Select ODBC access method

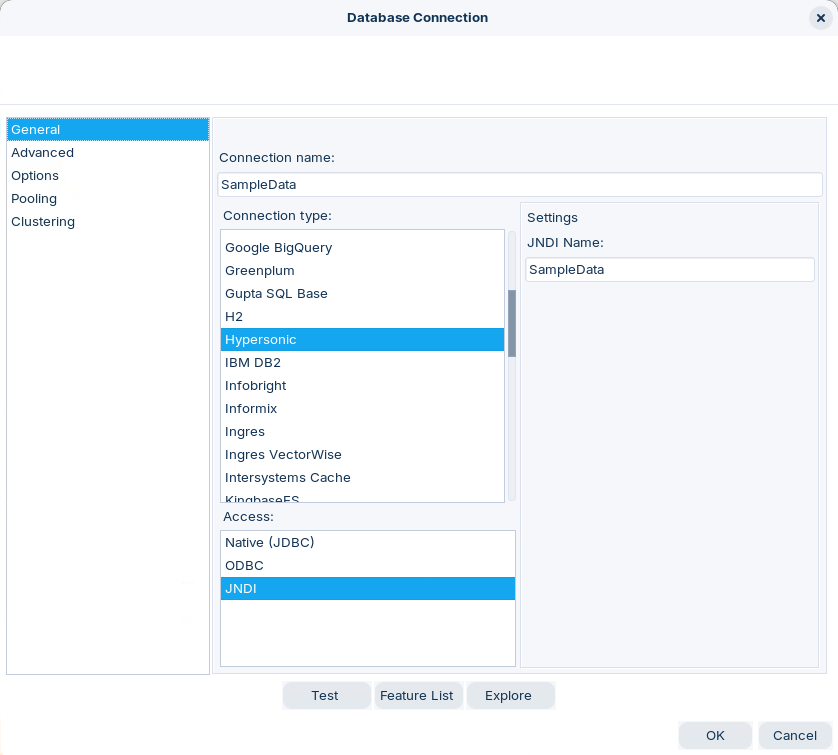click(x=245, y=566)
